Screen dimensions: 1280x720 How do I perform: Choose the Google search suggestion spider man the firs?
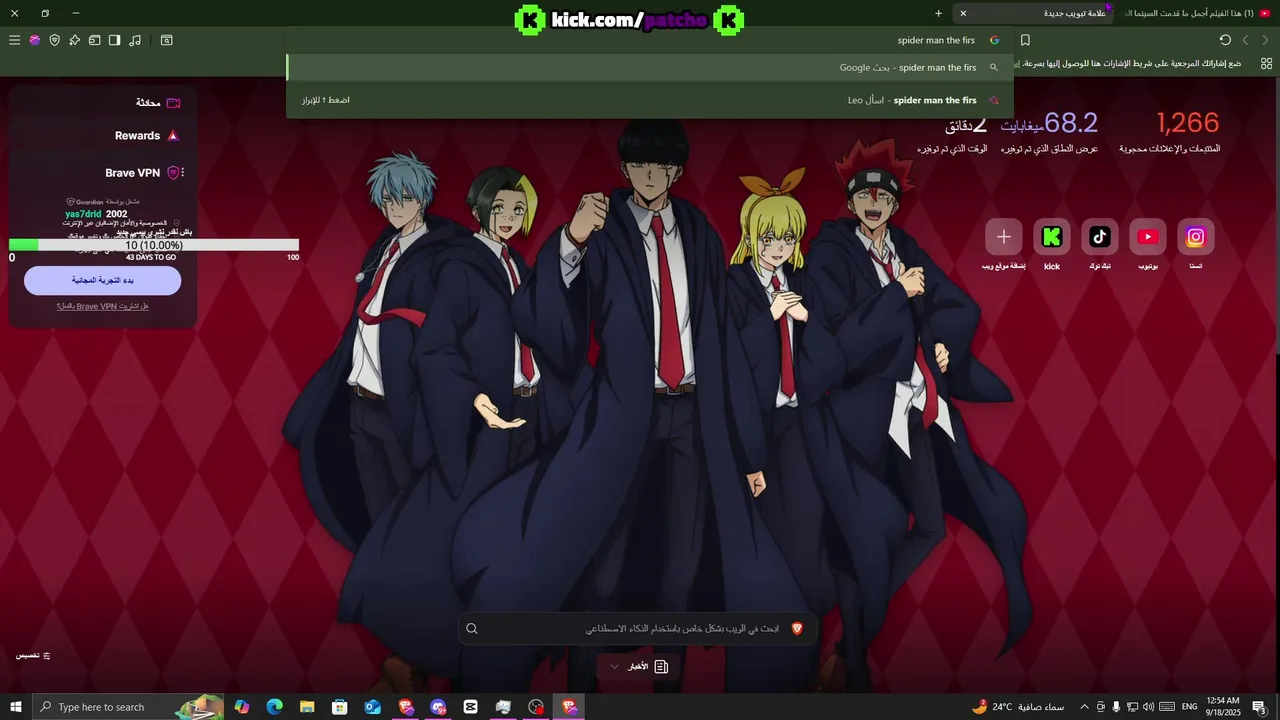tap(650, 67)
